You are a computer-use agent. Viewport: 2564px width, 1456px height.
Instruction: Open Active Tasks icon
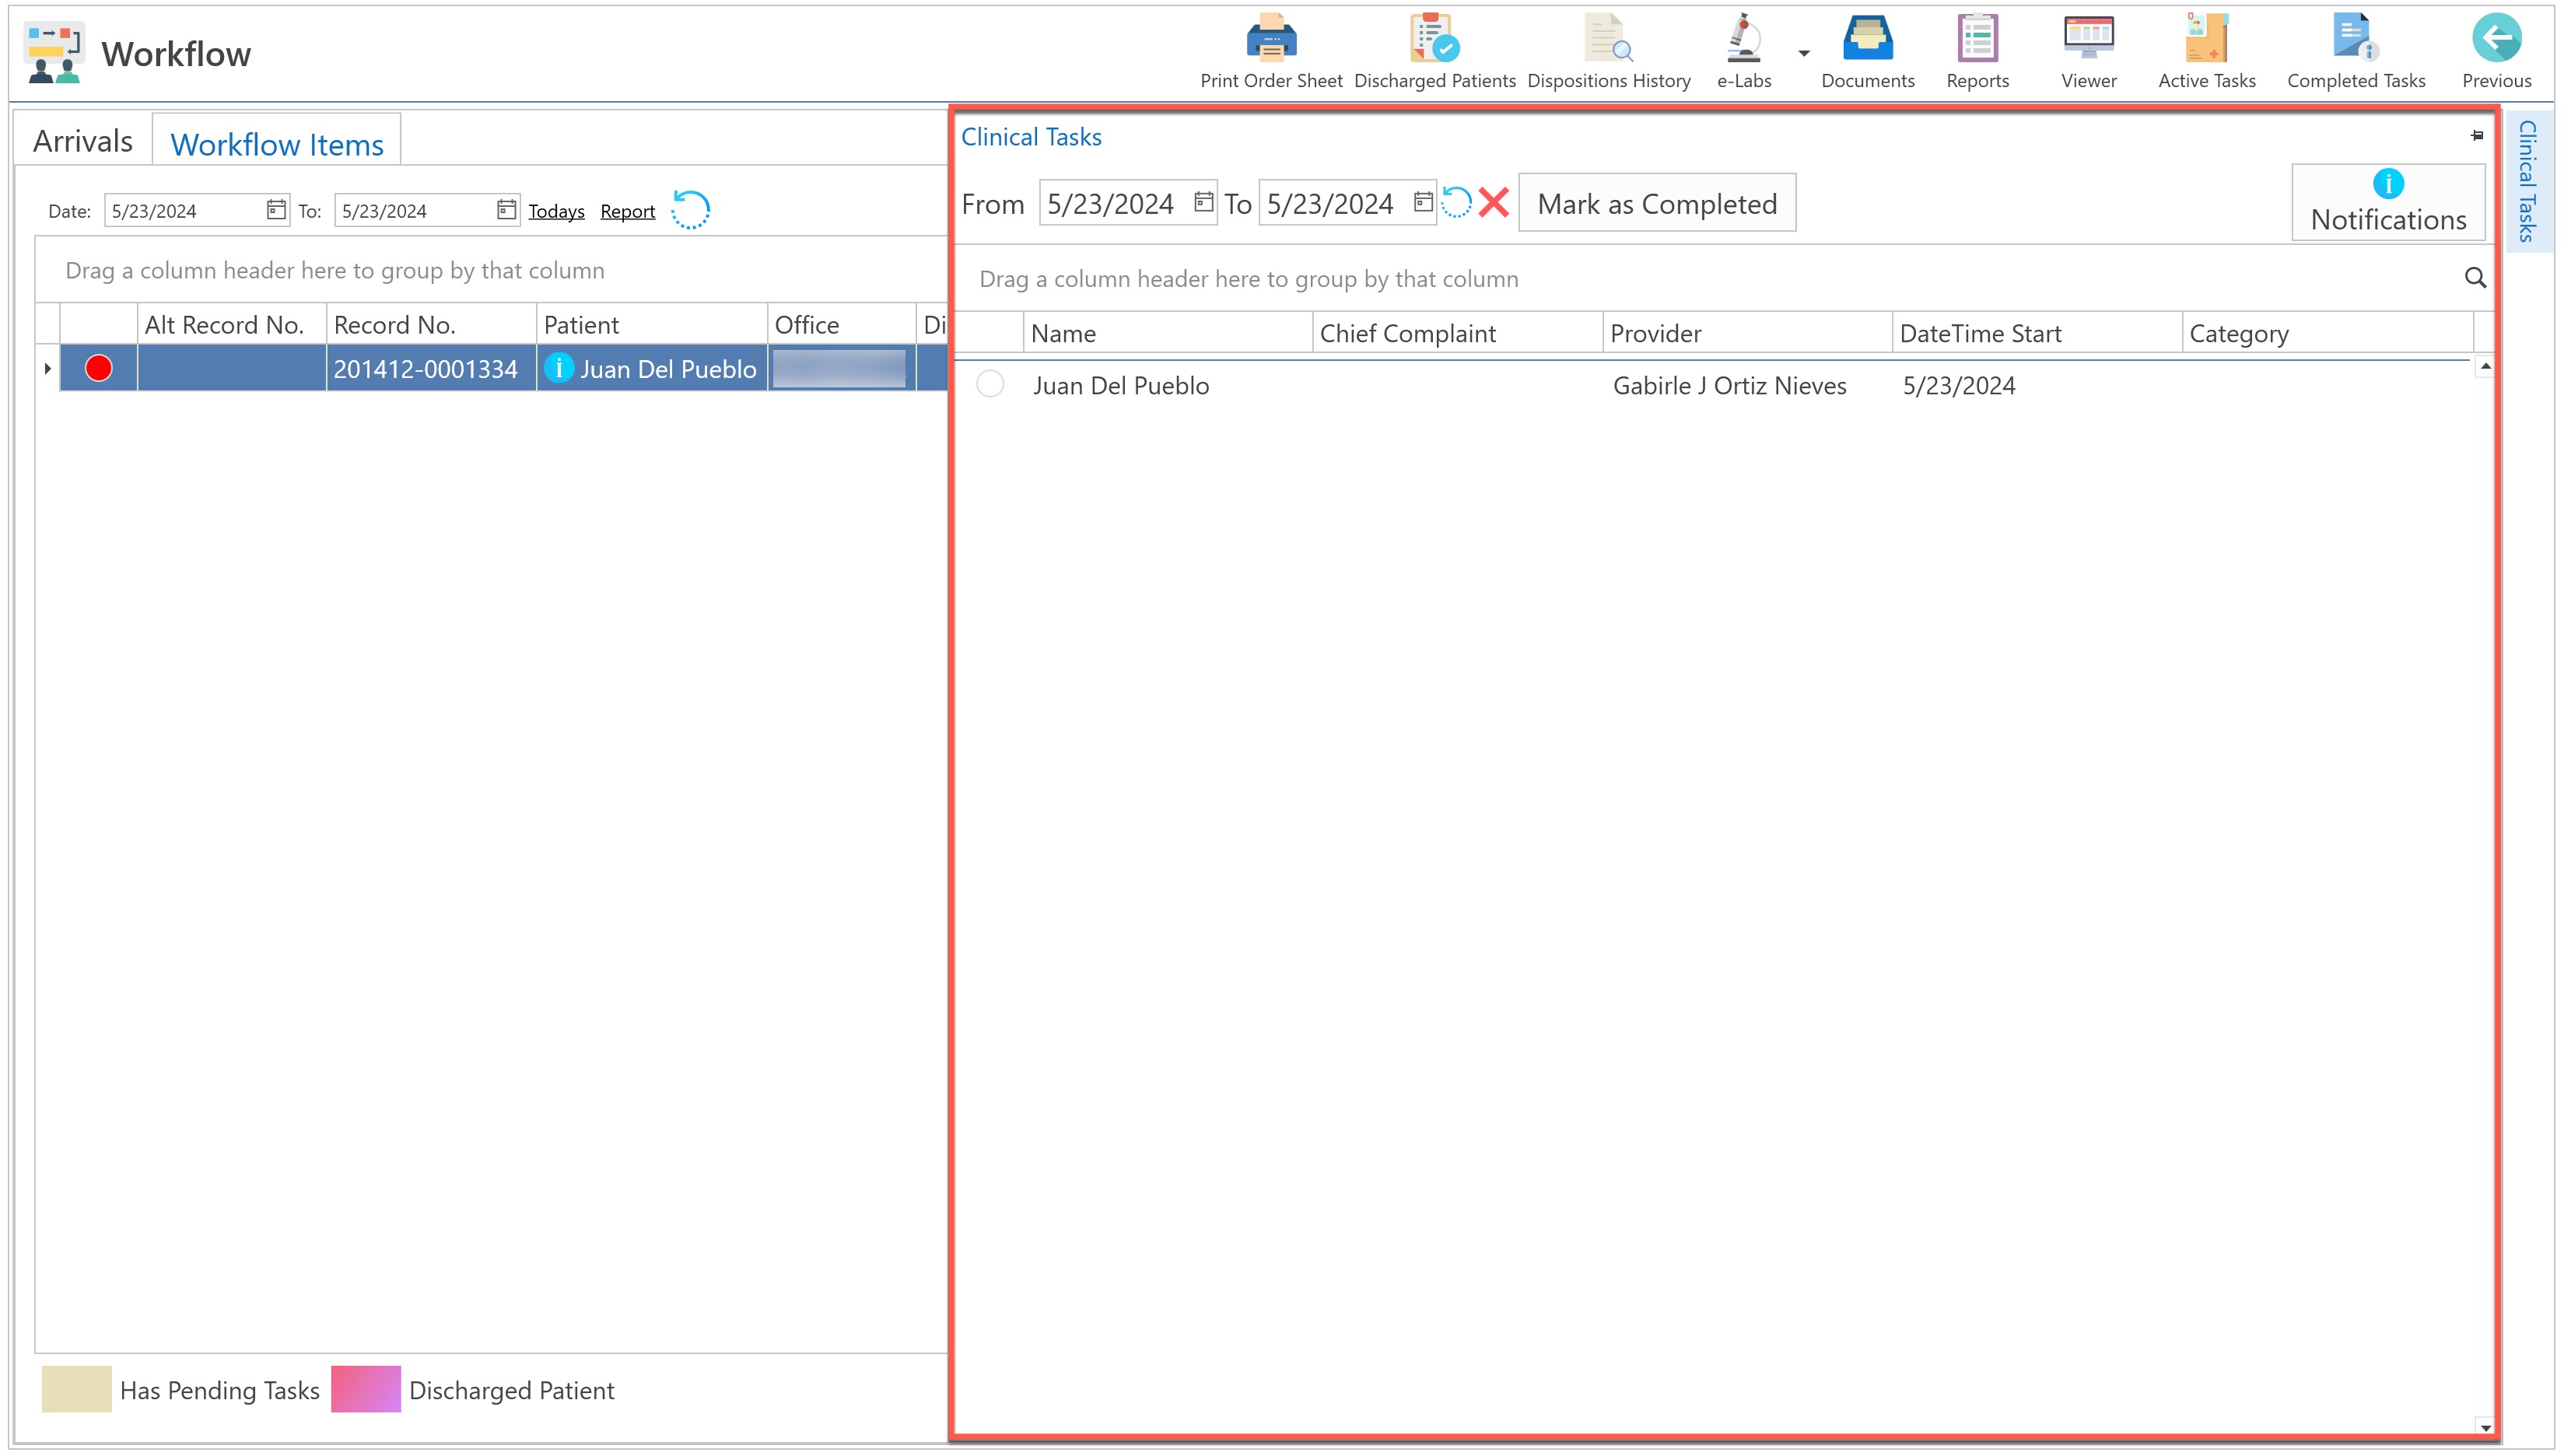click(2206, 40)
